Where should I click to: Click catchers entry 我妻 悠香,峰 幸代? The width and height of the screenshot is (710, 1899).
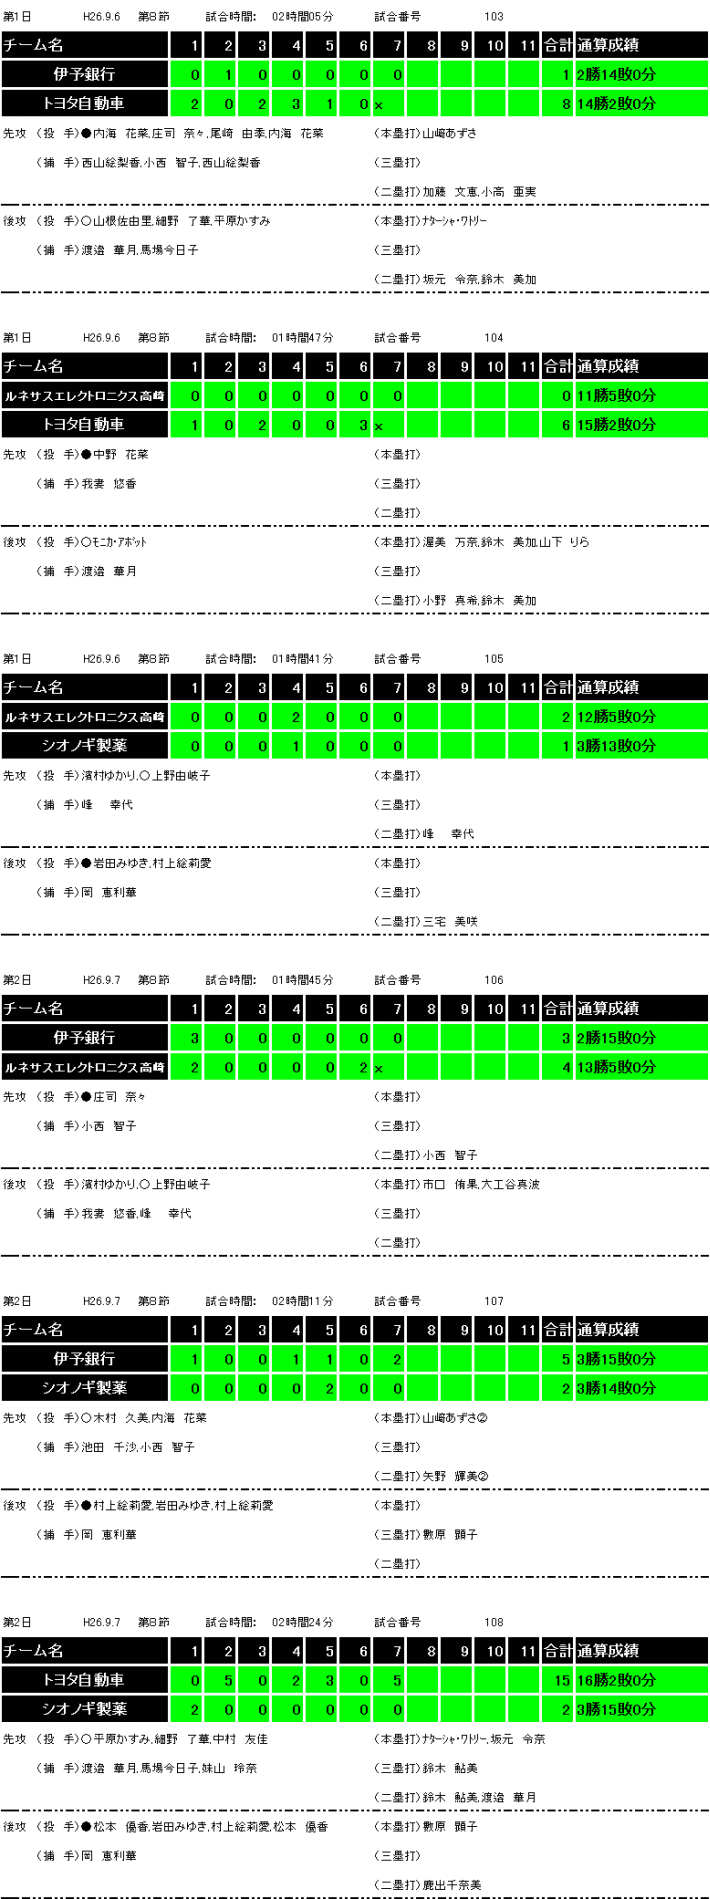(137, 1214)
